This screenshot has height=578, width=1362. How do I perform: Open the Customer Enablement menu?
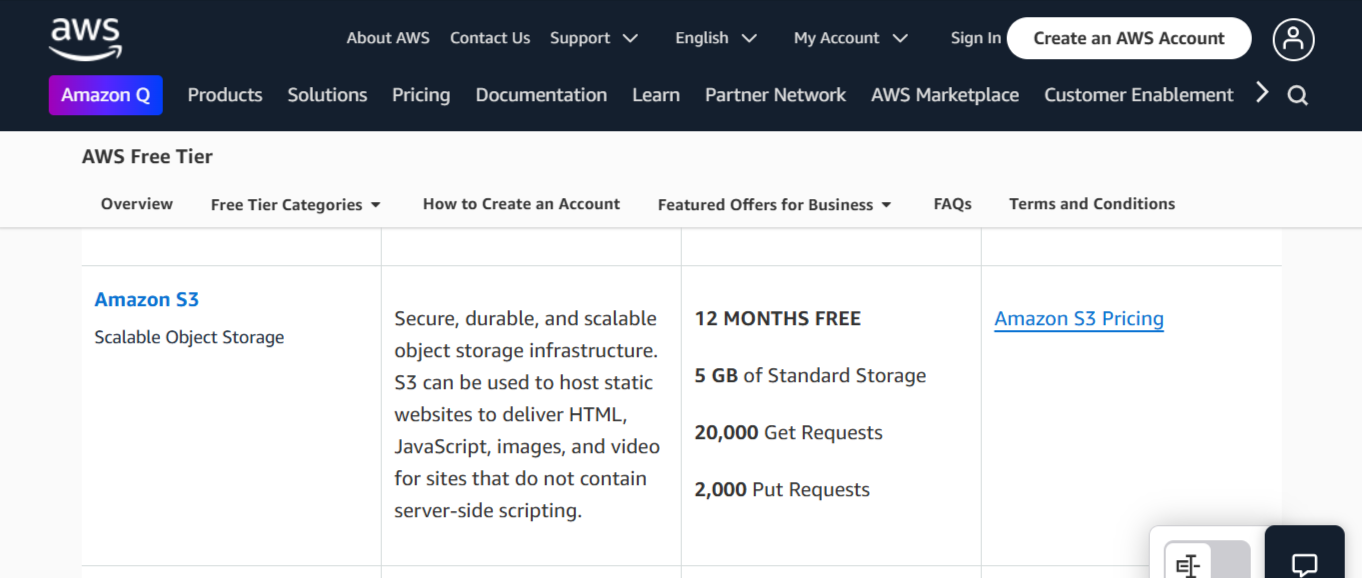pyautogui.click(x=1139, y=95)
